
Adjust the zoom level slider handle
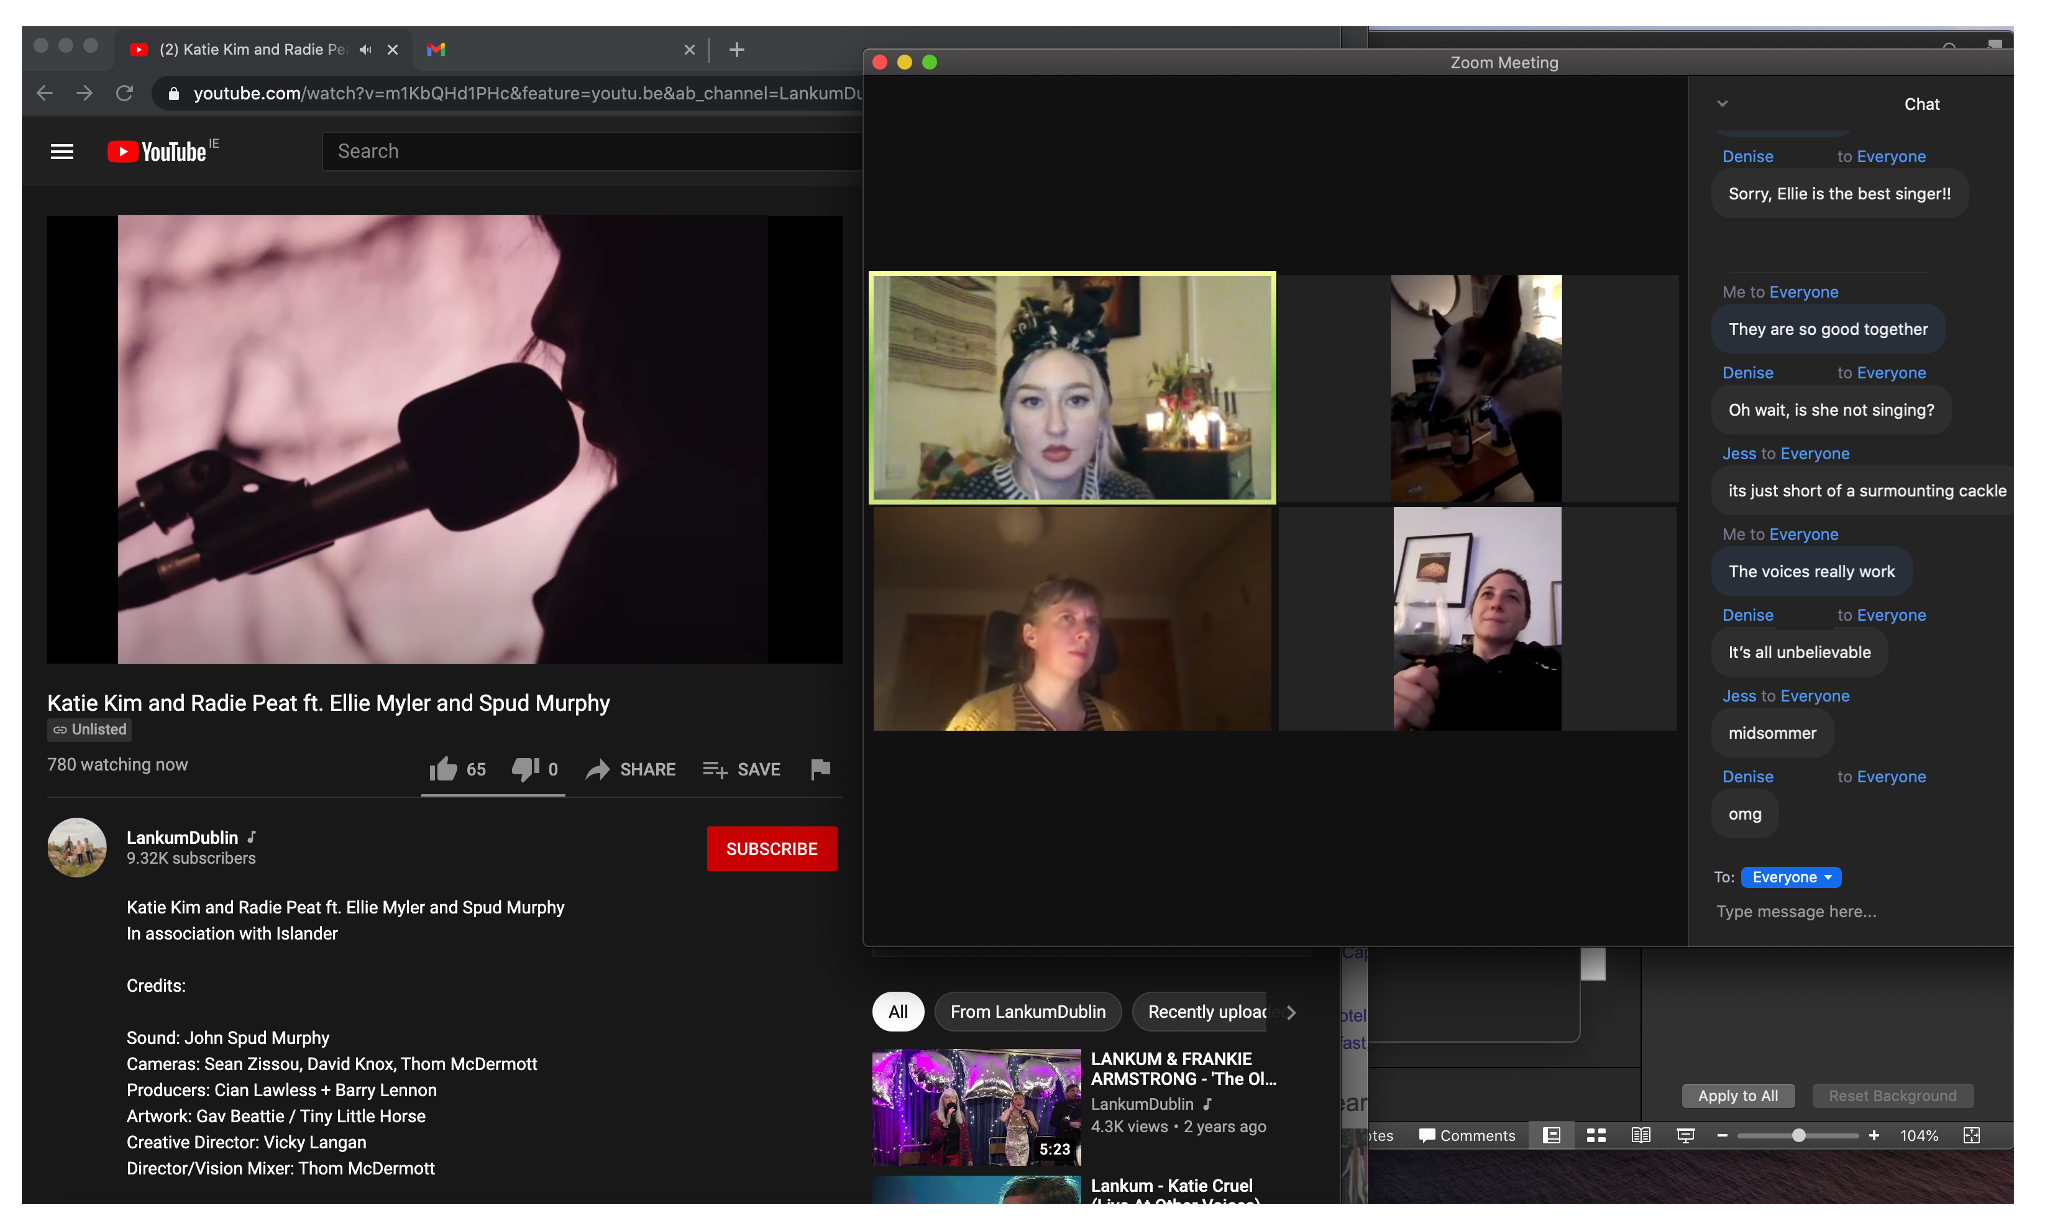1798,1136
